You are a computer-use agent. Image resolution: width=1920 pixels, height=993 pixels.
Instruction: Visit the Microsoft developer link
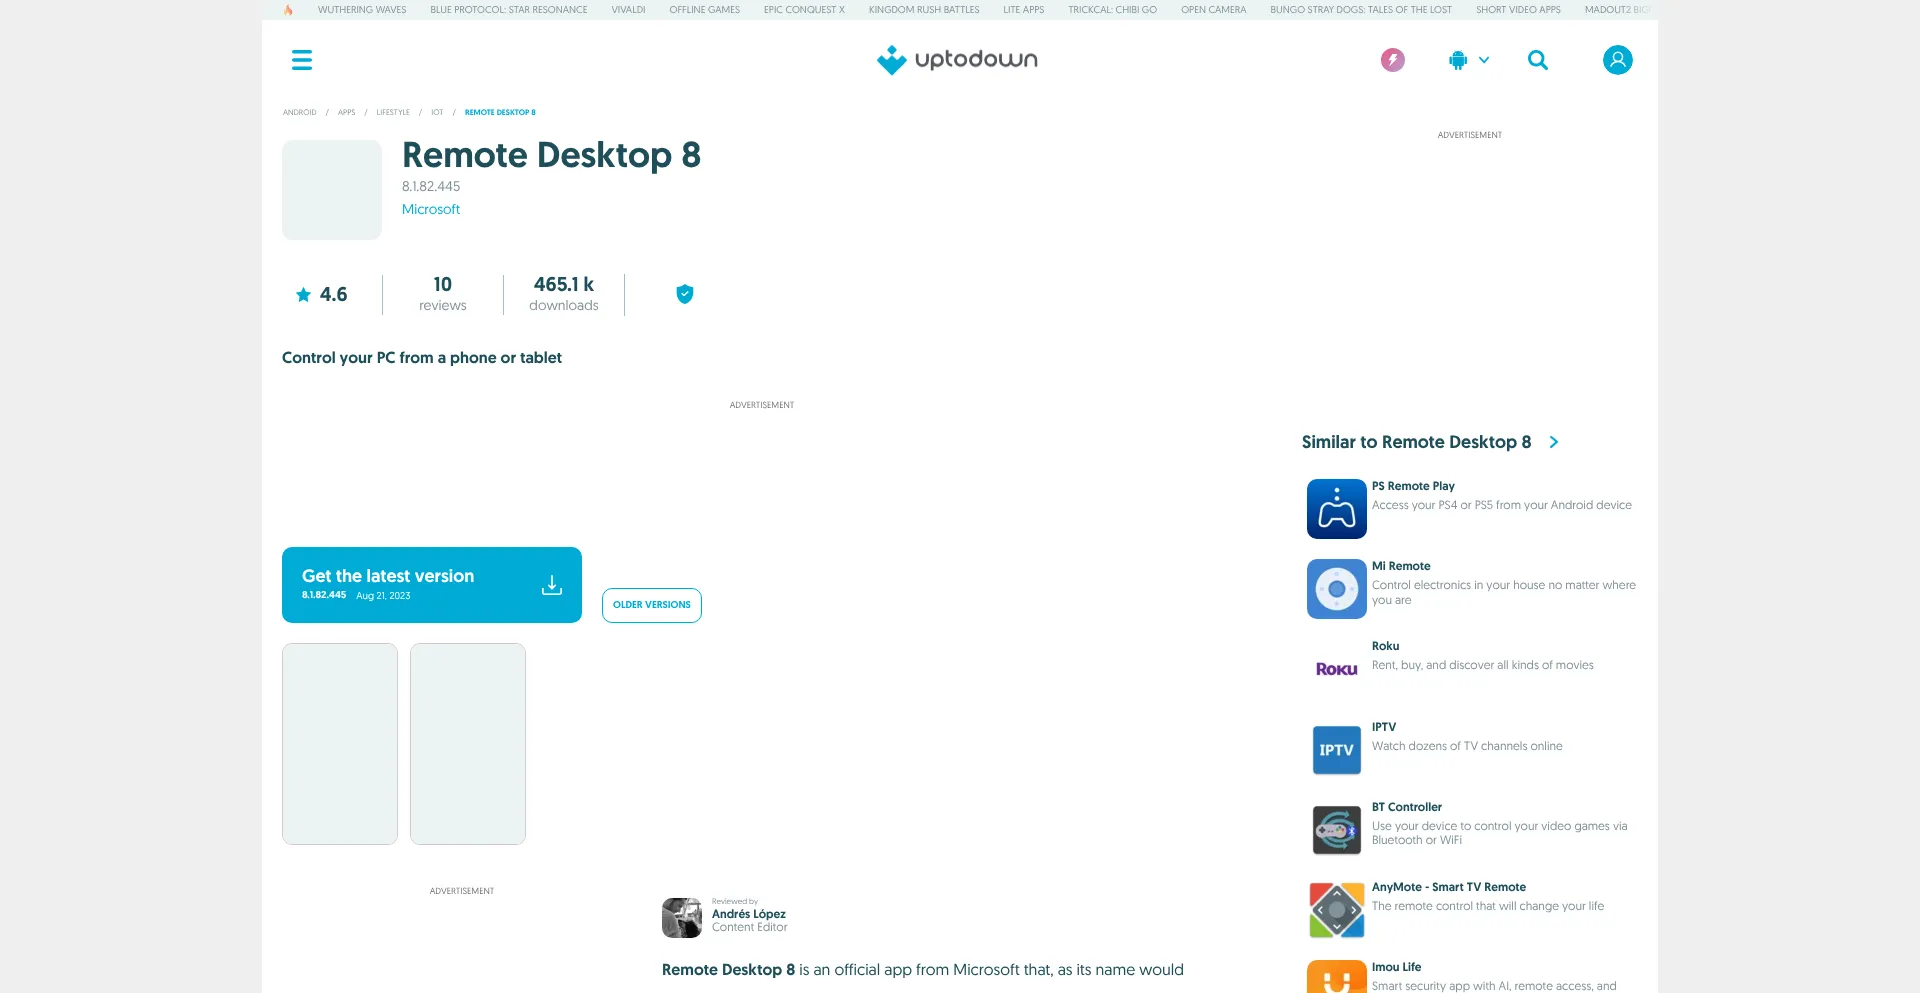[x=431, y=209]
